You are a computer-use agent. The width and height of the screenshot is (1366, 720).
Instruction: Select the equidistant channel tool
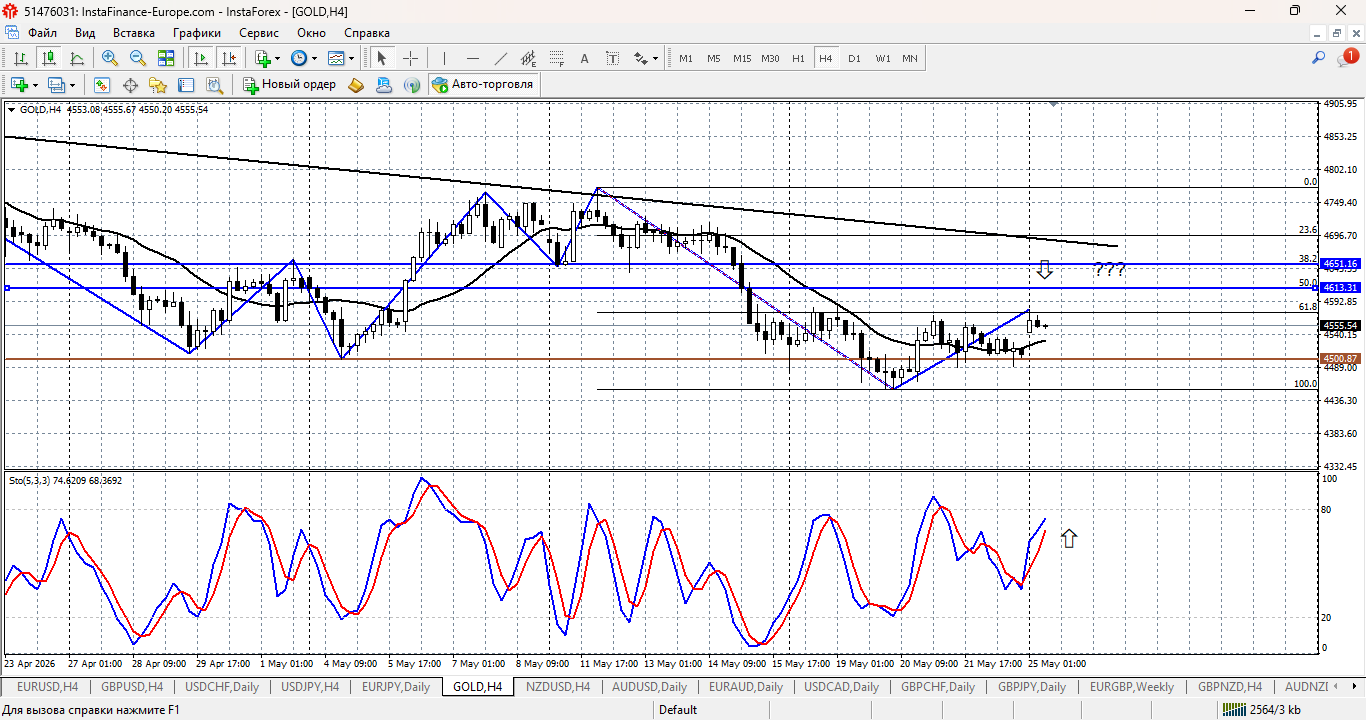pos(529,58)
